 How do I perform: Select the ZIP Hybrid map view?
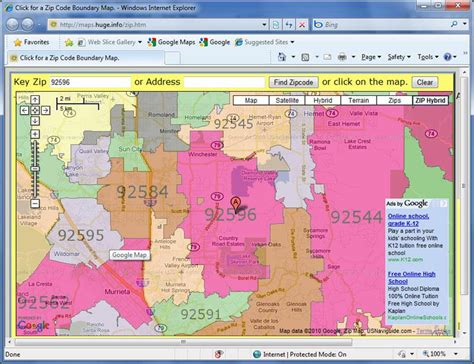[430, 100]
